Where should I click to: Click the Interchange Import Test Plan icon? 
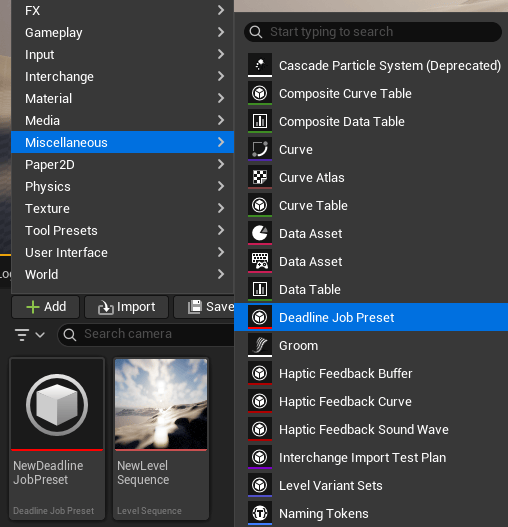tap(260, 457)
